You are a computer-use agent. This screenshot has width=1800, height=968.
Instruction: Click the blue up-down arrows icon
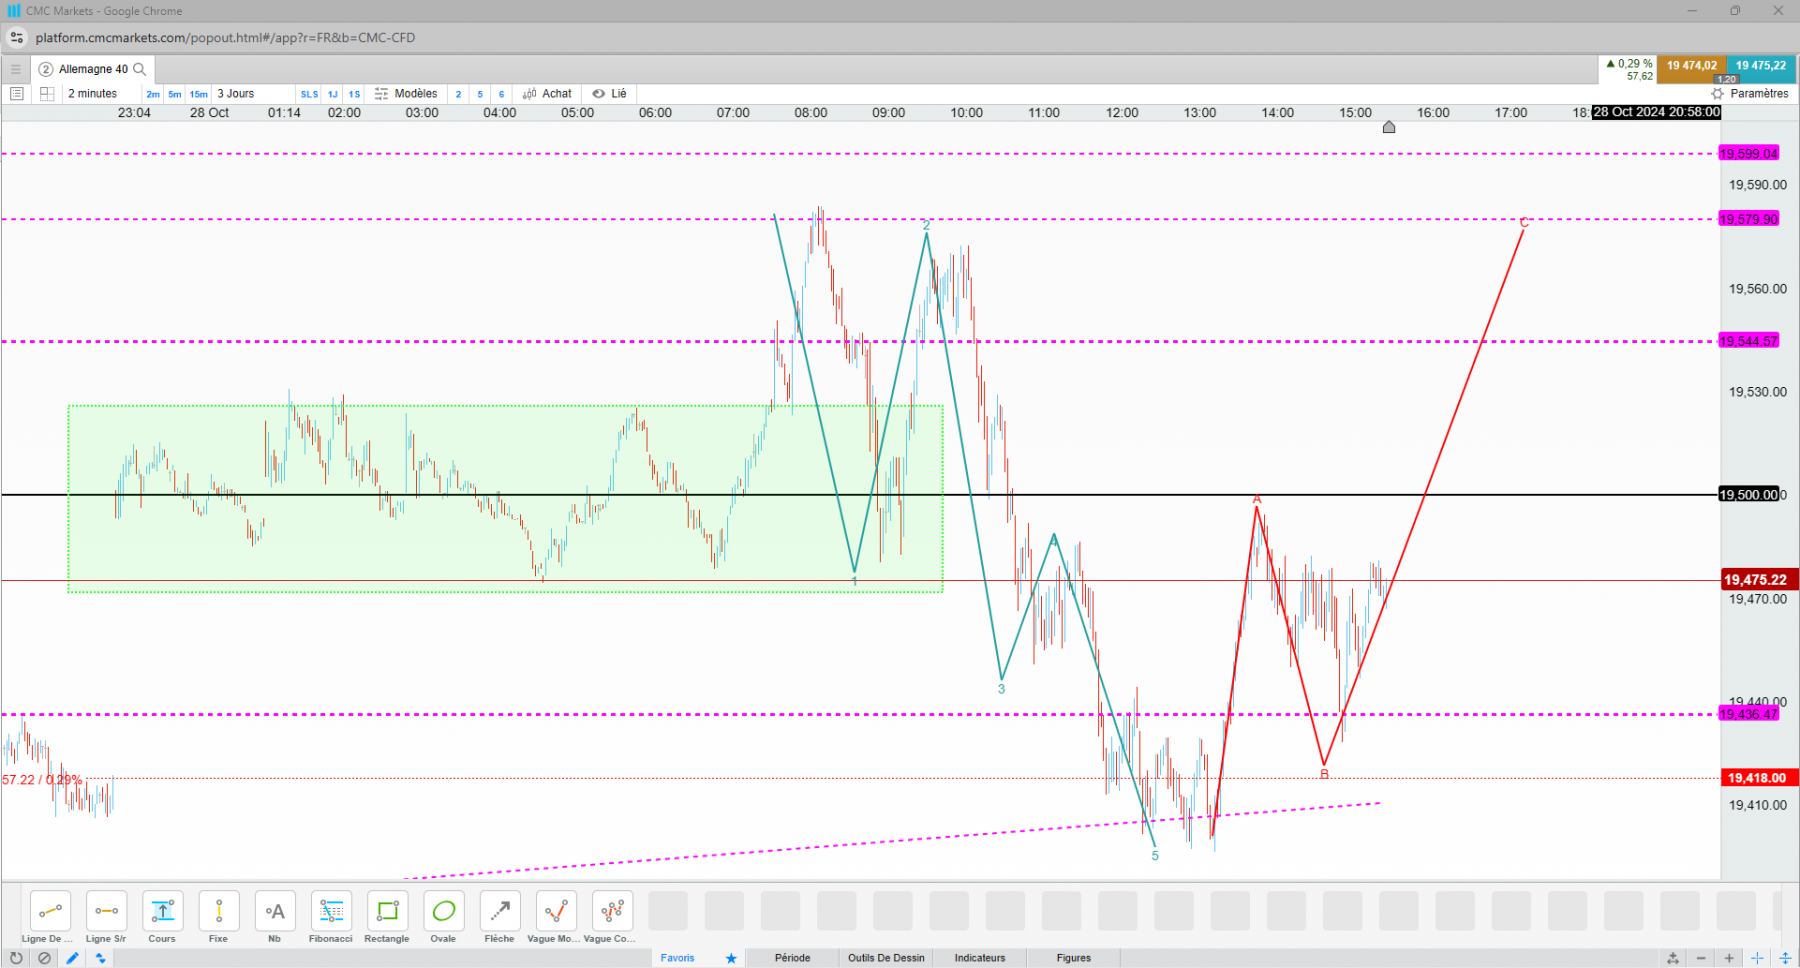click(100, 958)
